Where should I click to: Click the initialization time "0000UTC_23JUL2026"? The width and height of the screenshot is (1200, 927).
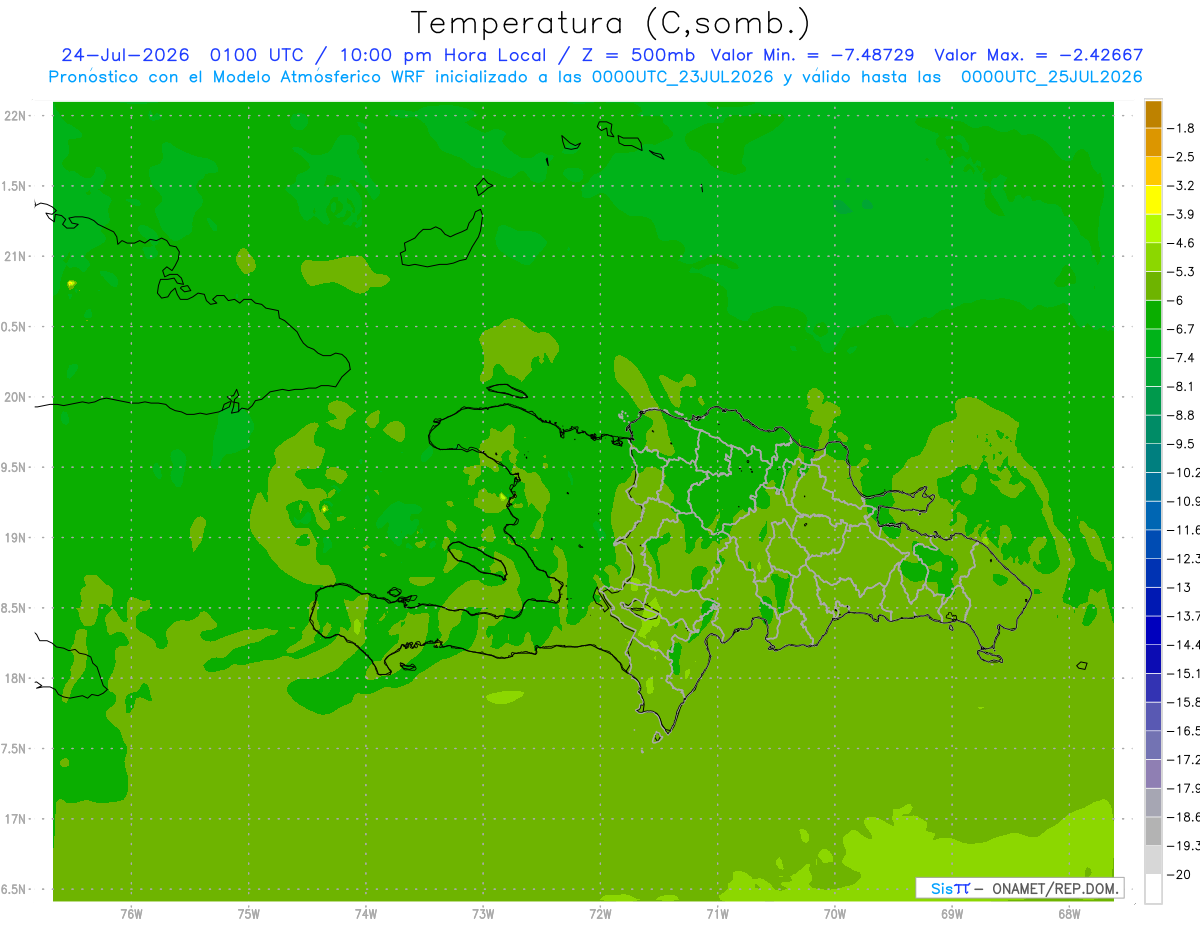(x=683, y=77)
